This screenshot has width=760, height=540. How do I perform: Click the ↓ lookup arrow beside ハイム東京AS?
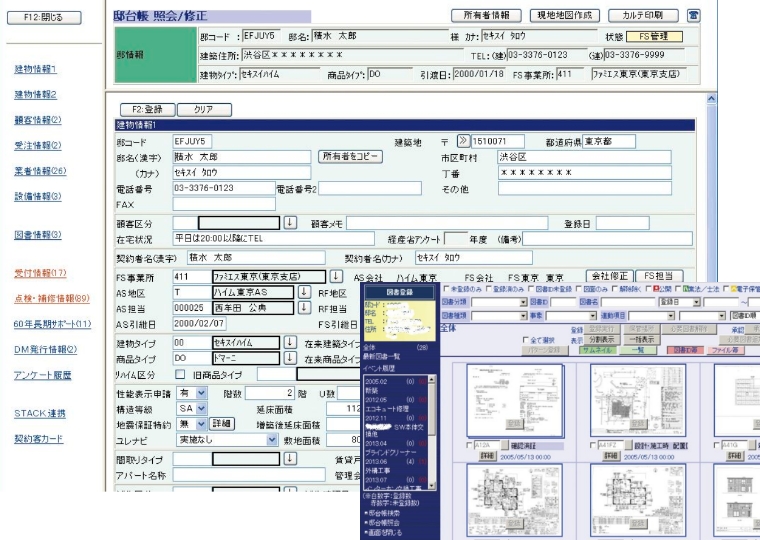coord(304,291)
